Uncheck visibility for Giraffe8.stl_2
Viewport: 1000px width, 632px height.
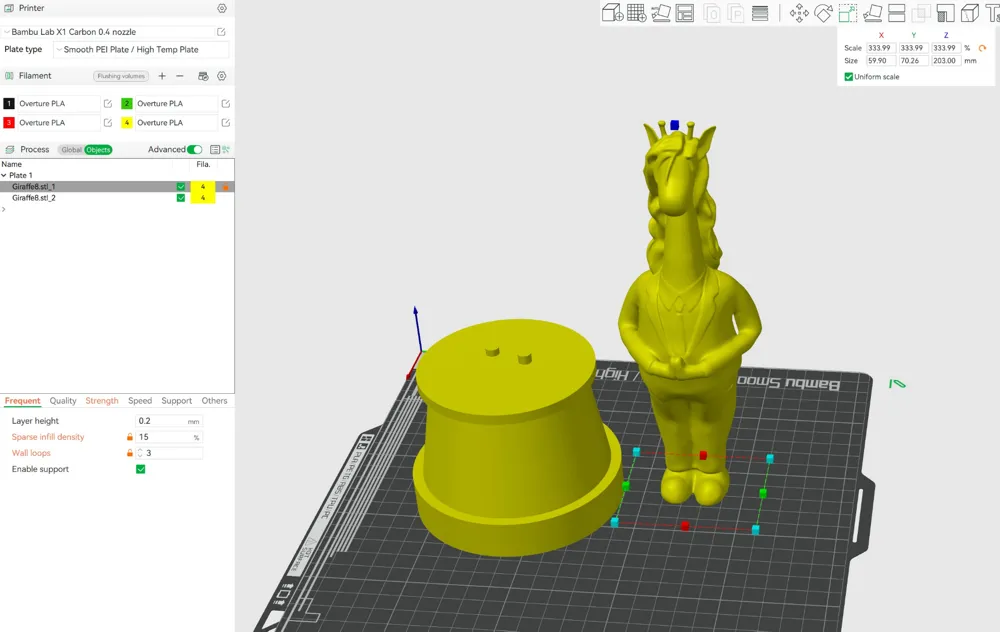(181, 197)
